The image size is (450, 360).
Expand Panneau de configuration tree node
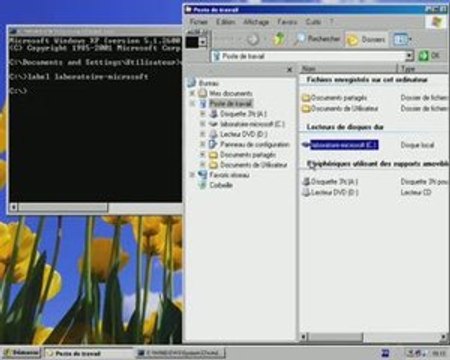coord(202,145)
